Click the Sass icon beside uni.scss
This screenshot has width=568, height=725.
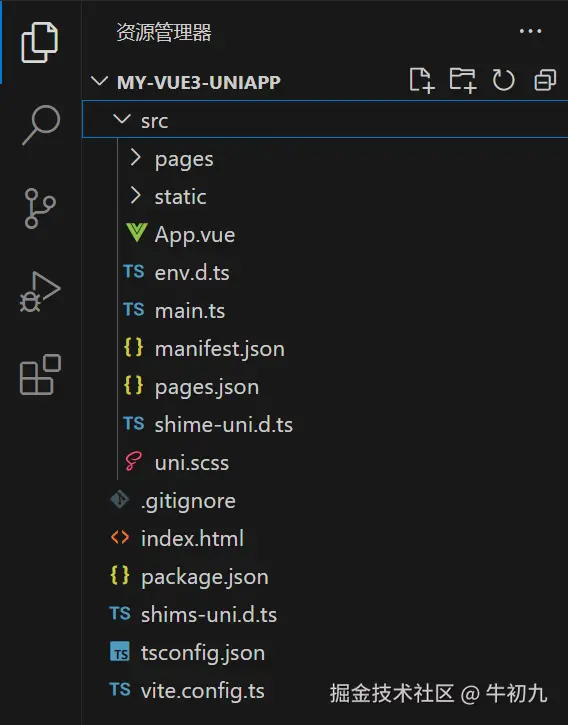(x=134, y=461)
